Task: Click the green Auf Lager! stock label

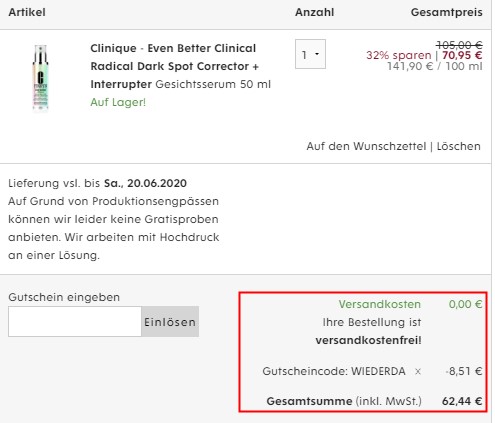Action: click(118, 102)
